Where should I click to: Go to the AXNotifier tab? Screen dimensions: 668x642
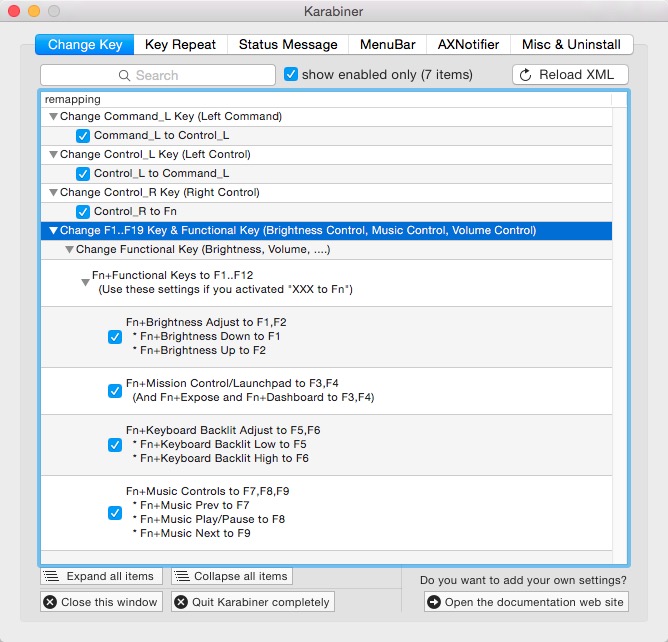(468, 44)
